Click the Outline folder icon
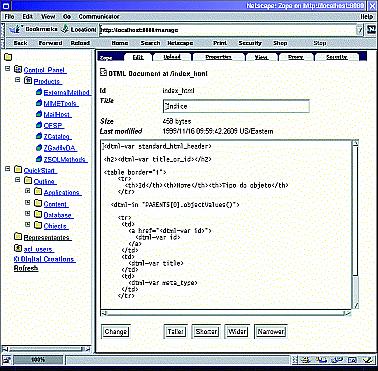This screenshot has width=378, height=371. [28, 181]
